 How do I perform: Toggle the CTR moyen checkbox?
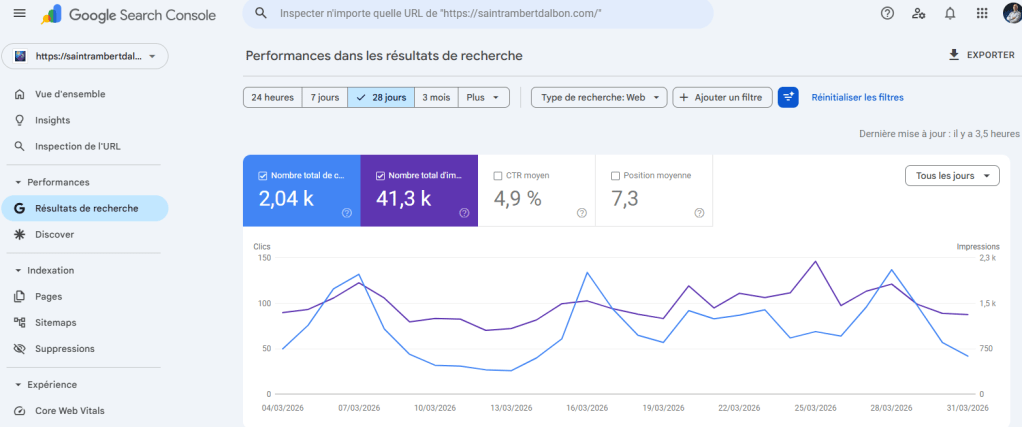(498, 175)
